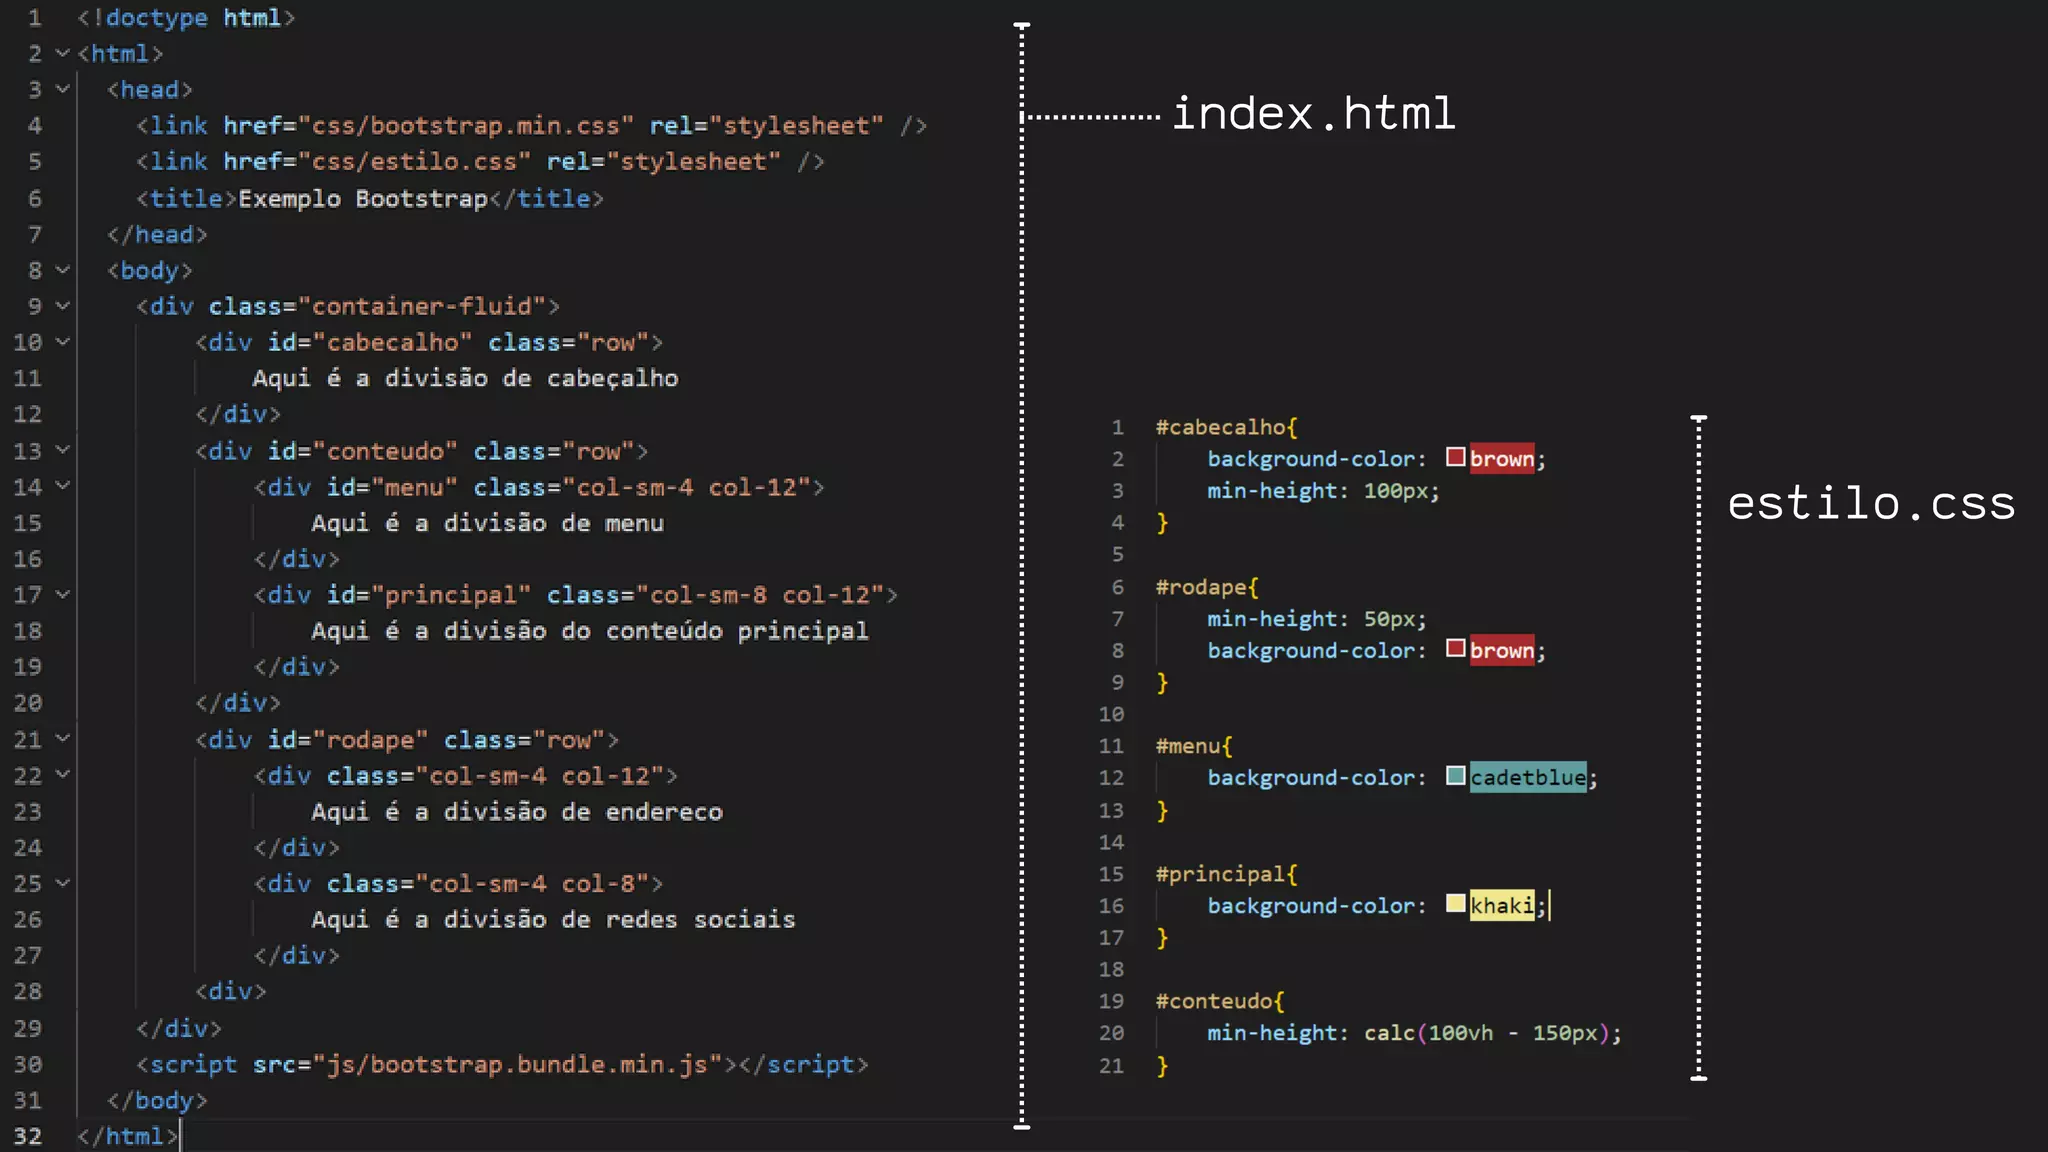The width and height of the screenshot is (2048, 1152).
Task: Open brown color swatch in #cabecalho rule
Action: [1456, 457]
